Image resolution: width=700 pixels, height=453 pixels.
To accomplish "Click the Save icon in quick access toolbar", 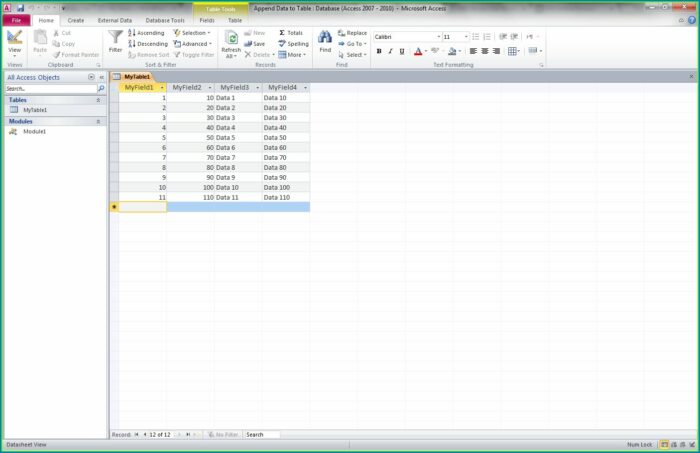I will [21, 8].
